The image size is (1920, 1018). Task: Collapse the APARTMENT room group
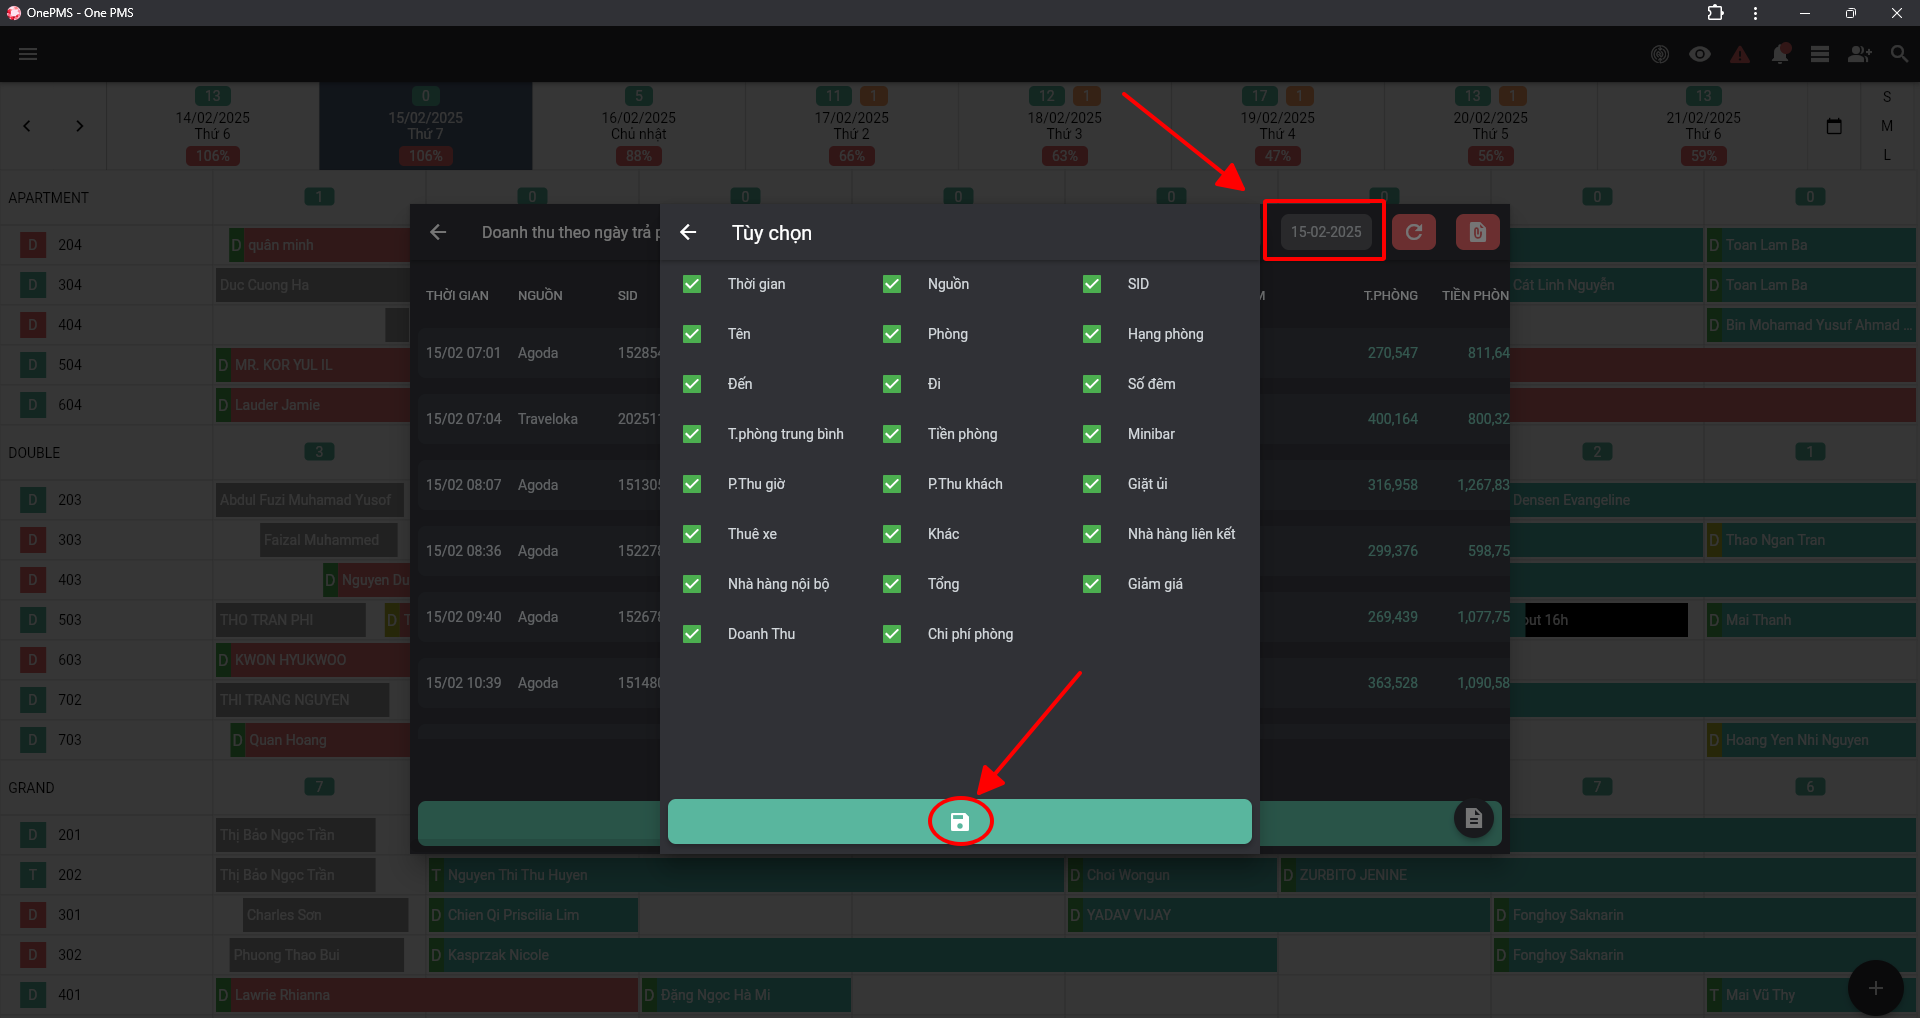(48, 198)
